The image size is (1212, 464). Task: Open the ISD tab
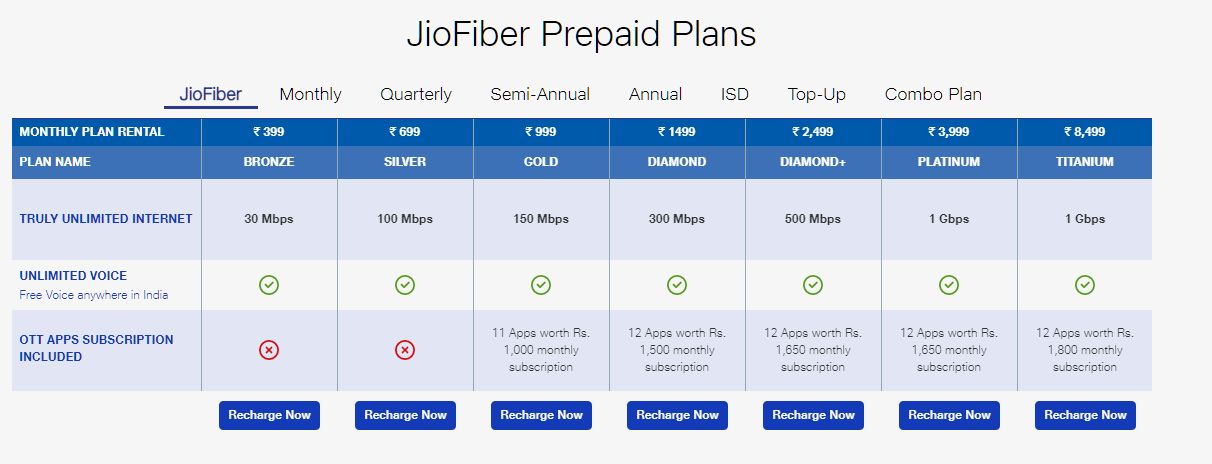[x=735, y=94]
